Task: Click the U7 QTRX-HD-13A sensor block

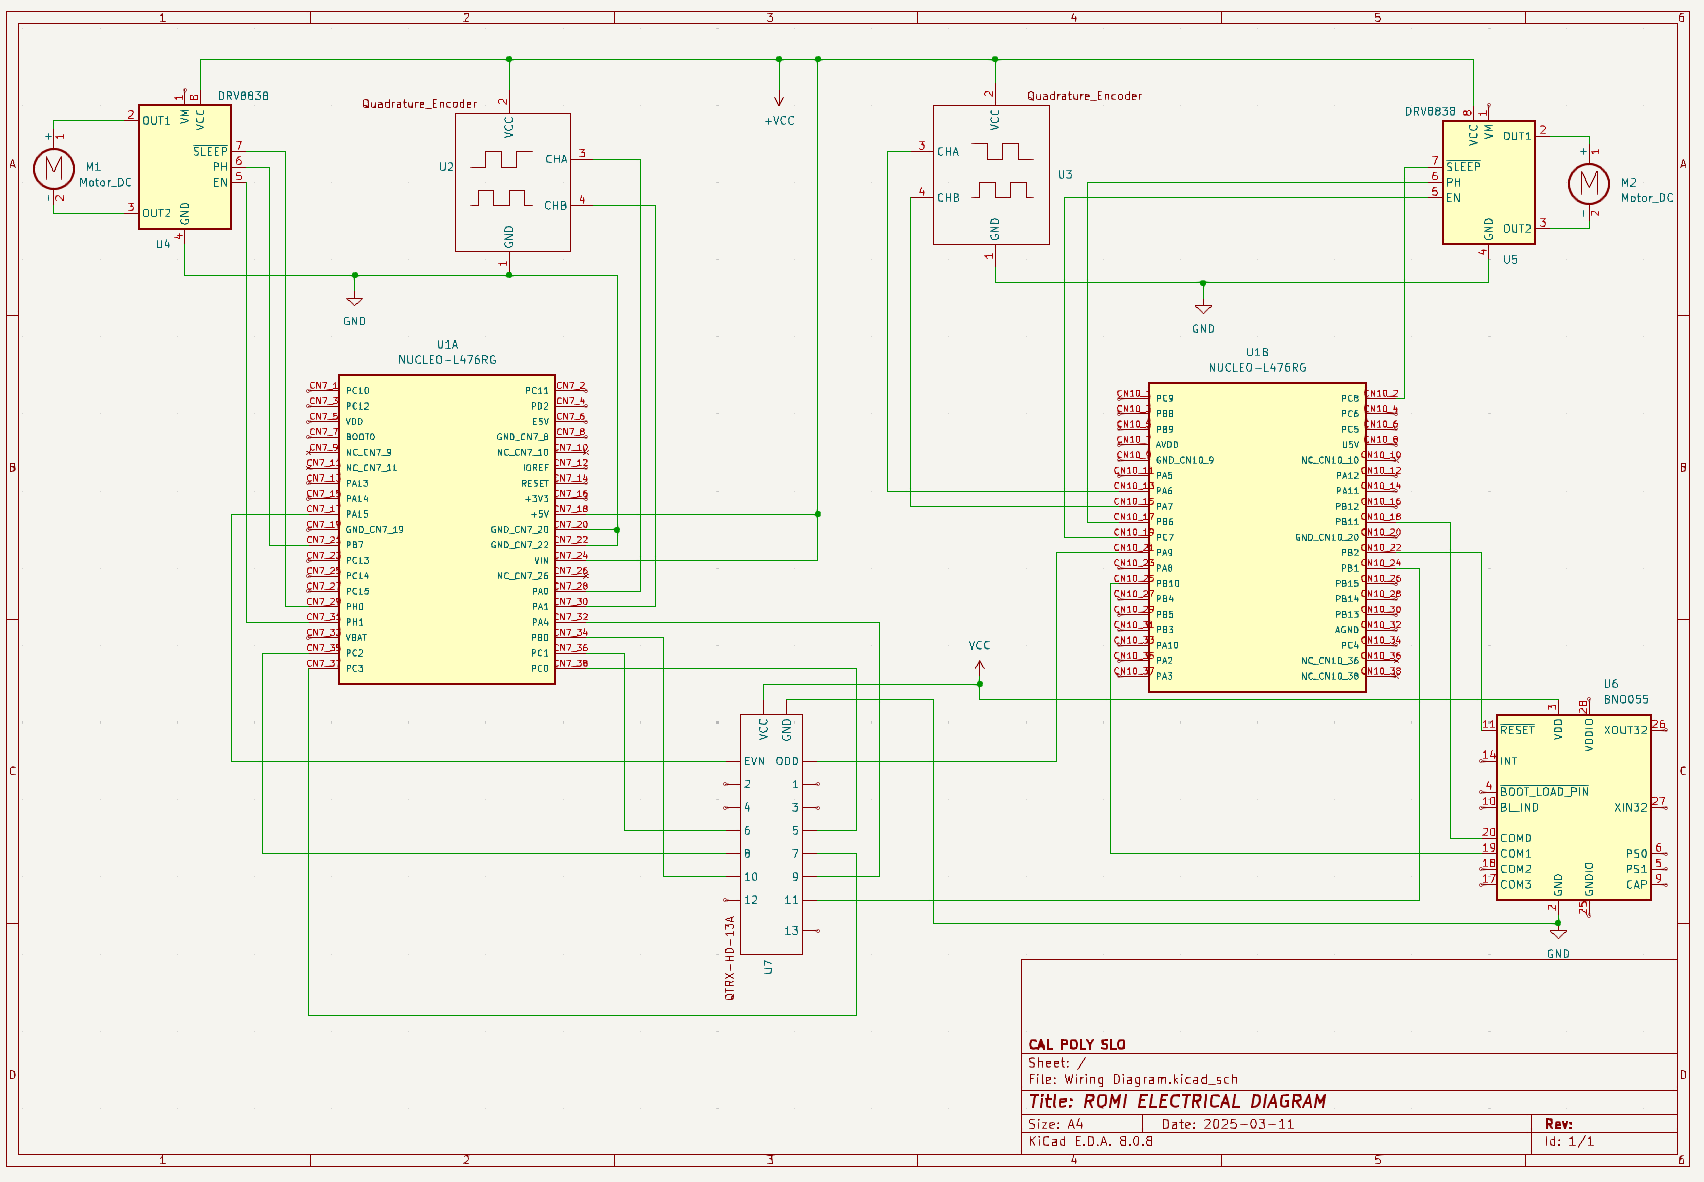Action: coord(771,833)
